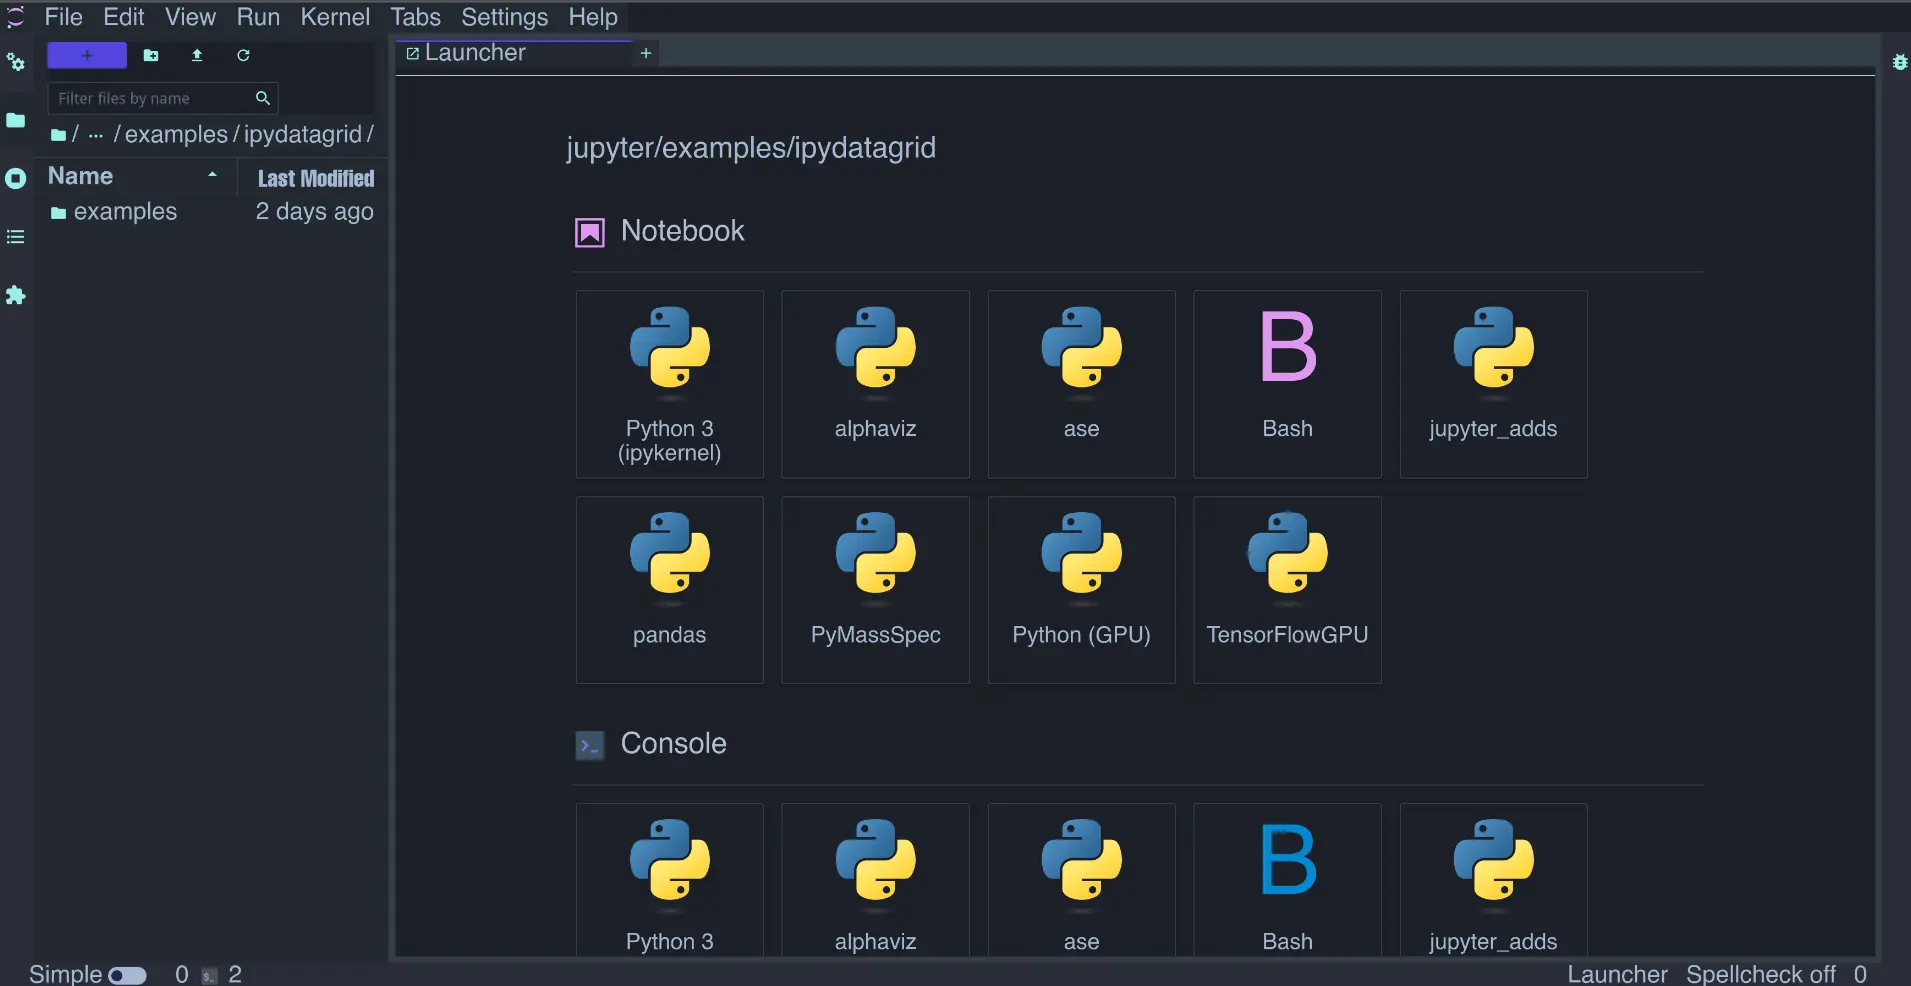Viewport: 1911px width, 986px height.
Task: Open the File menu
Action: click(x=63, y=17)
